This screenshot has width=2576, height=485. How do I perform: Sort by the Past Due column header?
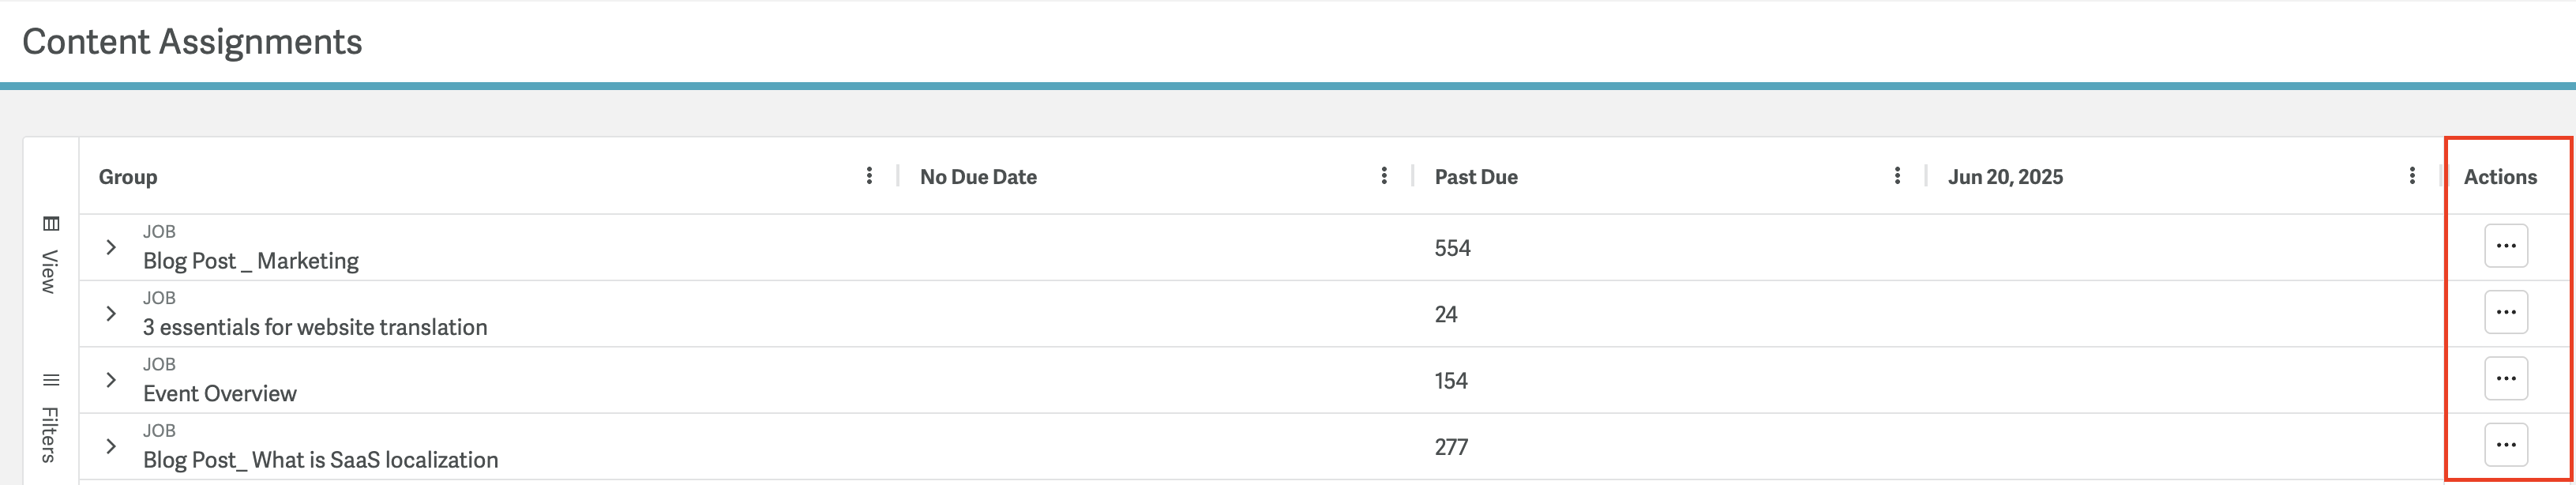[1476, 177]
